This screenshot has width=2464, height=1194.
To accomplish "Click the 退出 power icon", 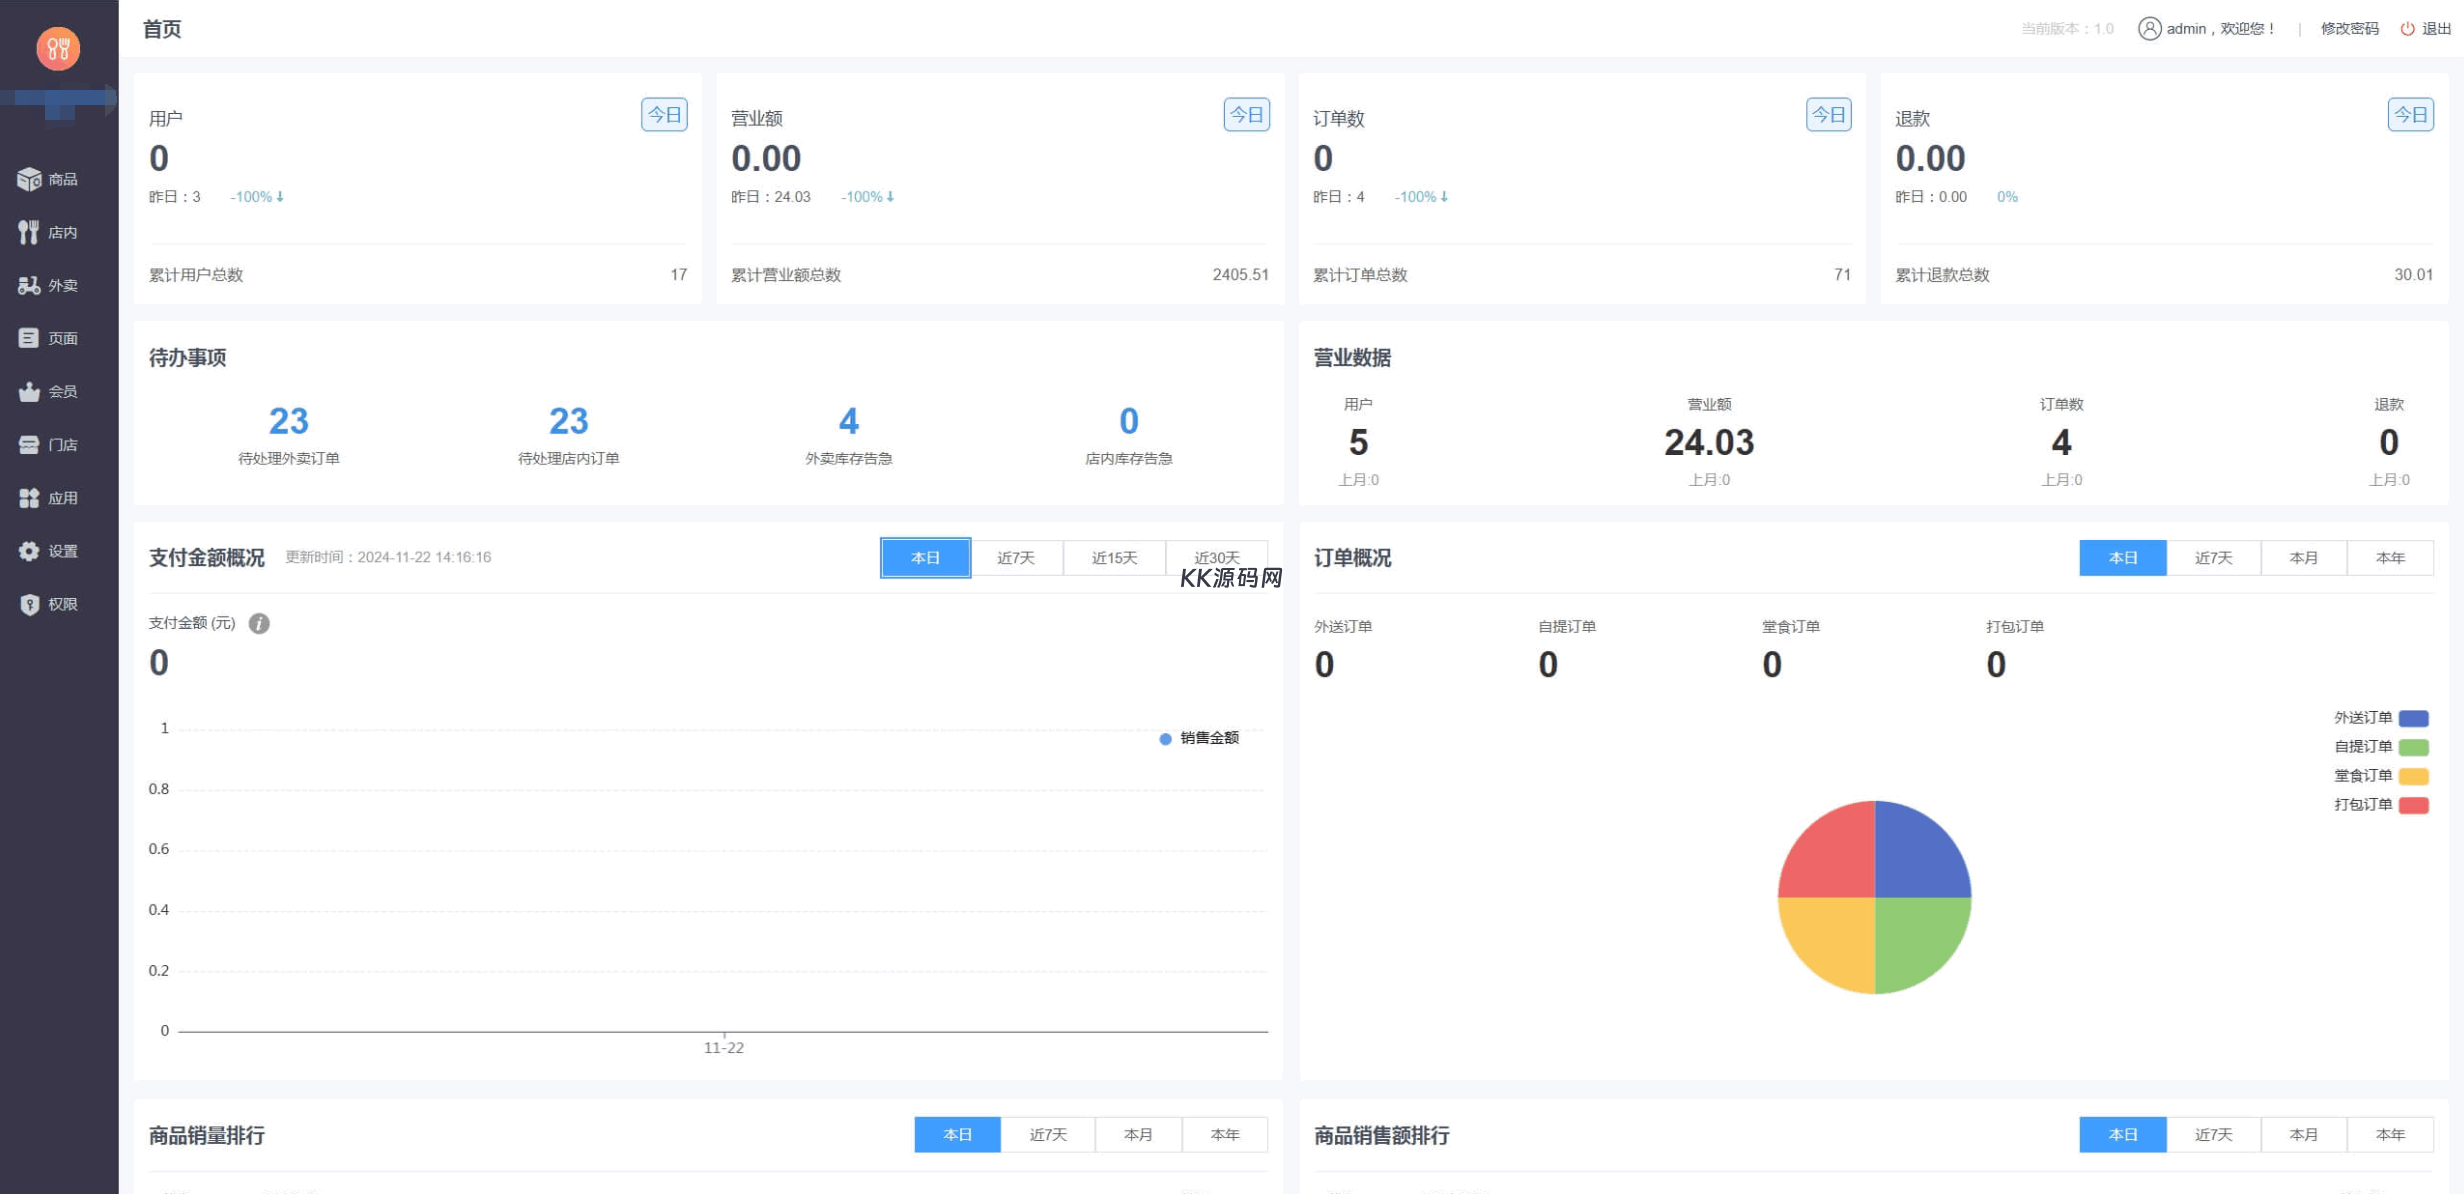I will point(2408,29).
